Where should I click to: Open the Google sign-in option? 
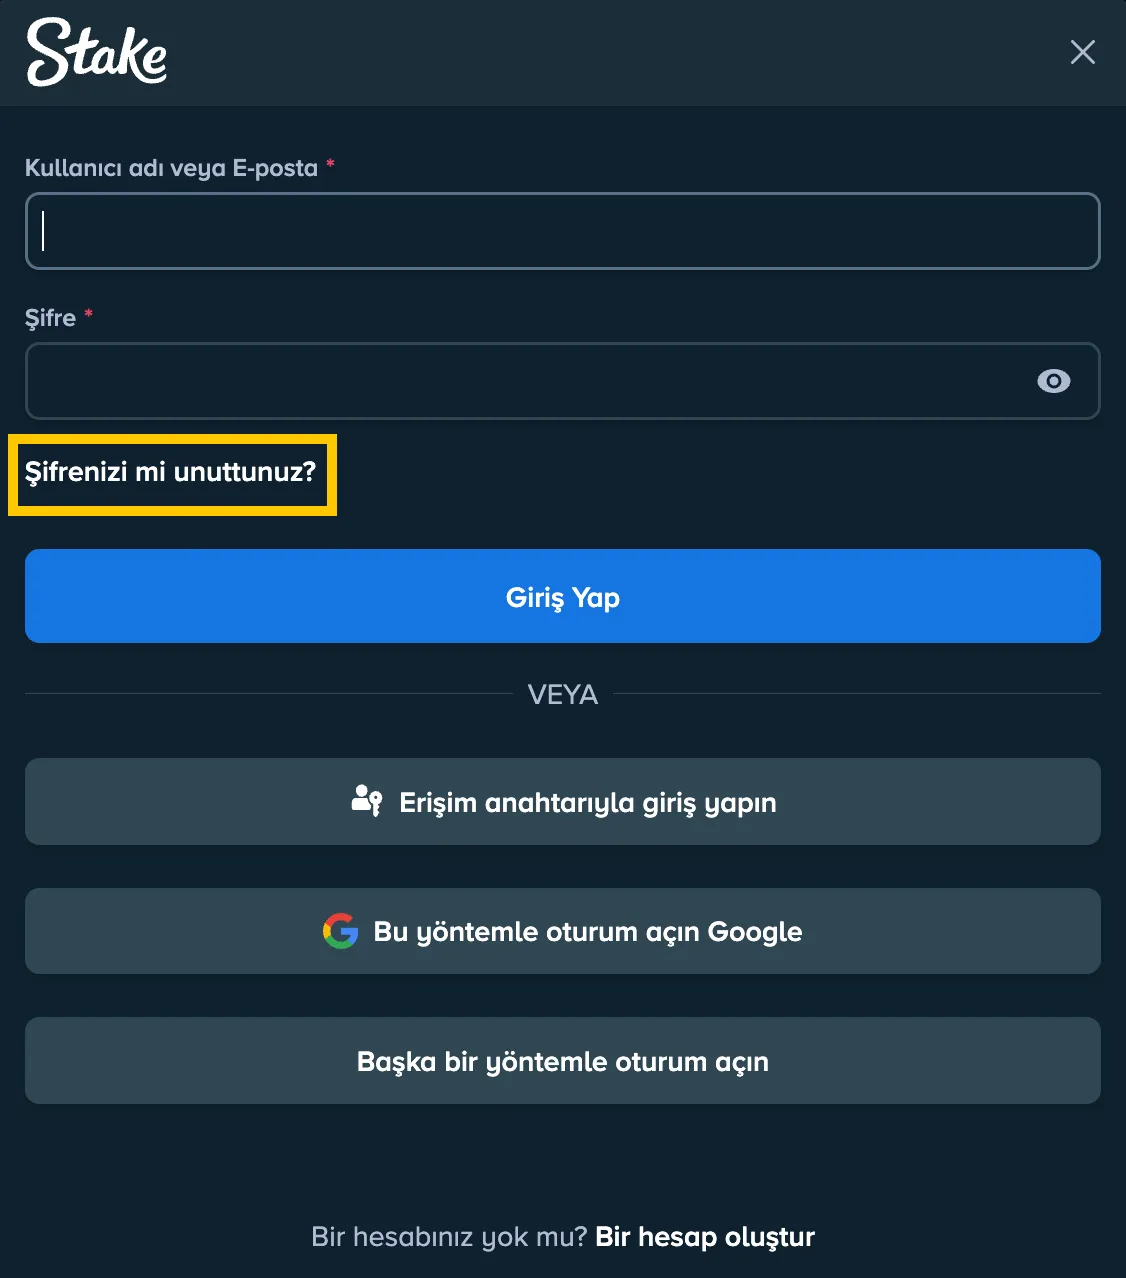coord(563,931)
